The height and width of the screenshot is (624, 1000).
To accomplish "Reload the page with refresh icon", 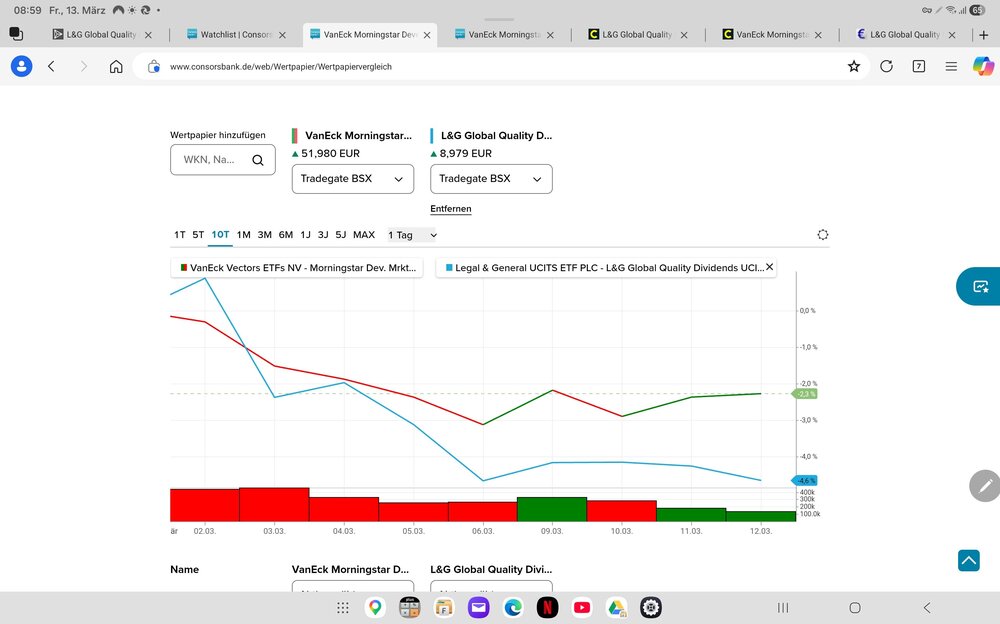I will click(x=886, y=66).
